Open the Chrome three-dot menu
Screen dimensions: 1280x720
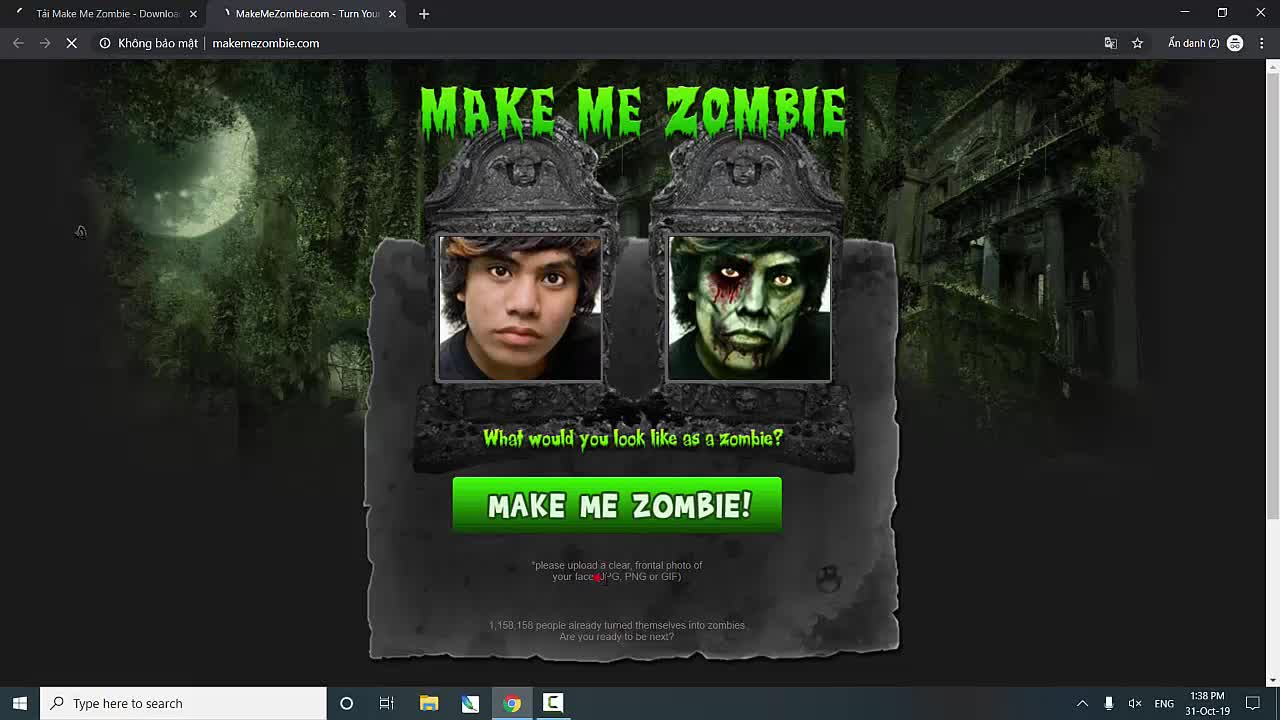(x=1262, y=43)
